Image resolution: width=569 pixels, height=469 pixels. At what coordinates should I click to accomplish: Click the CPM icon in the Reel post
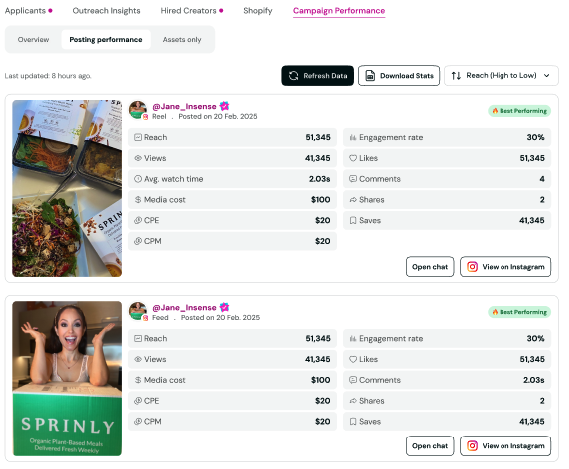click(x=138, y=241)
